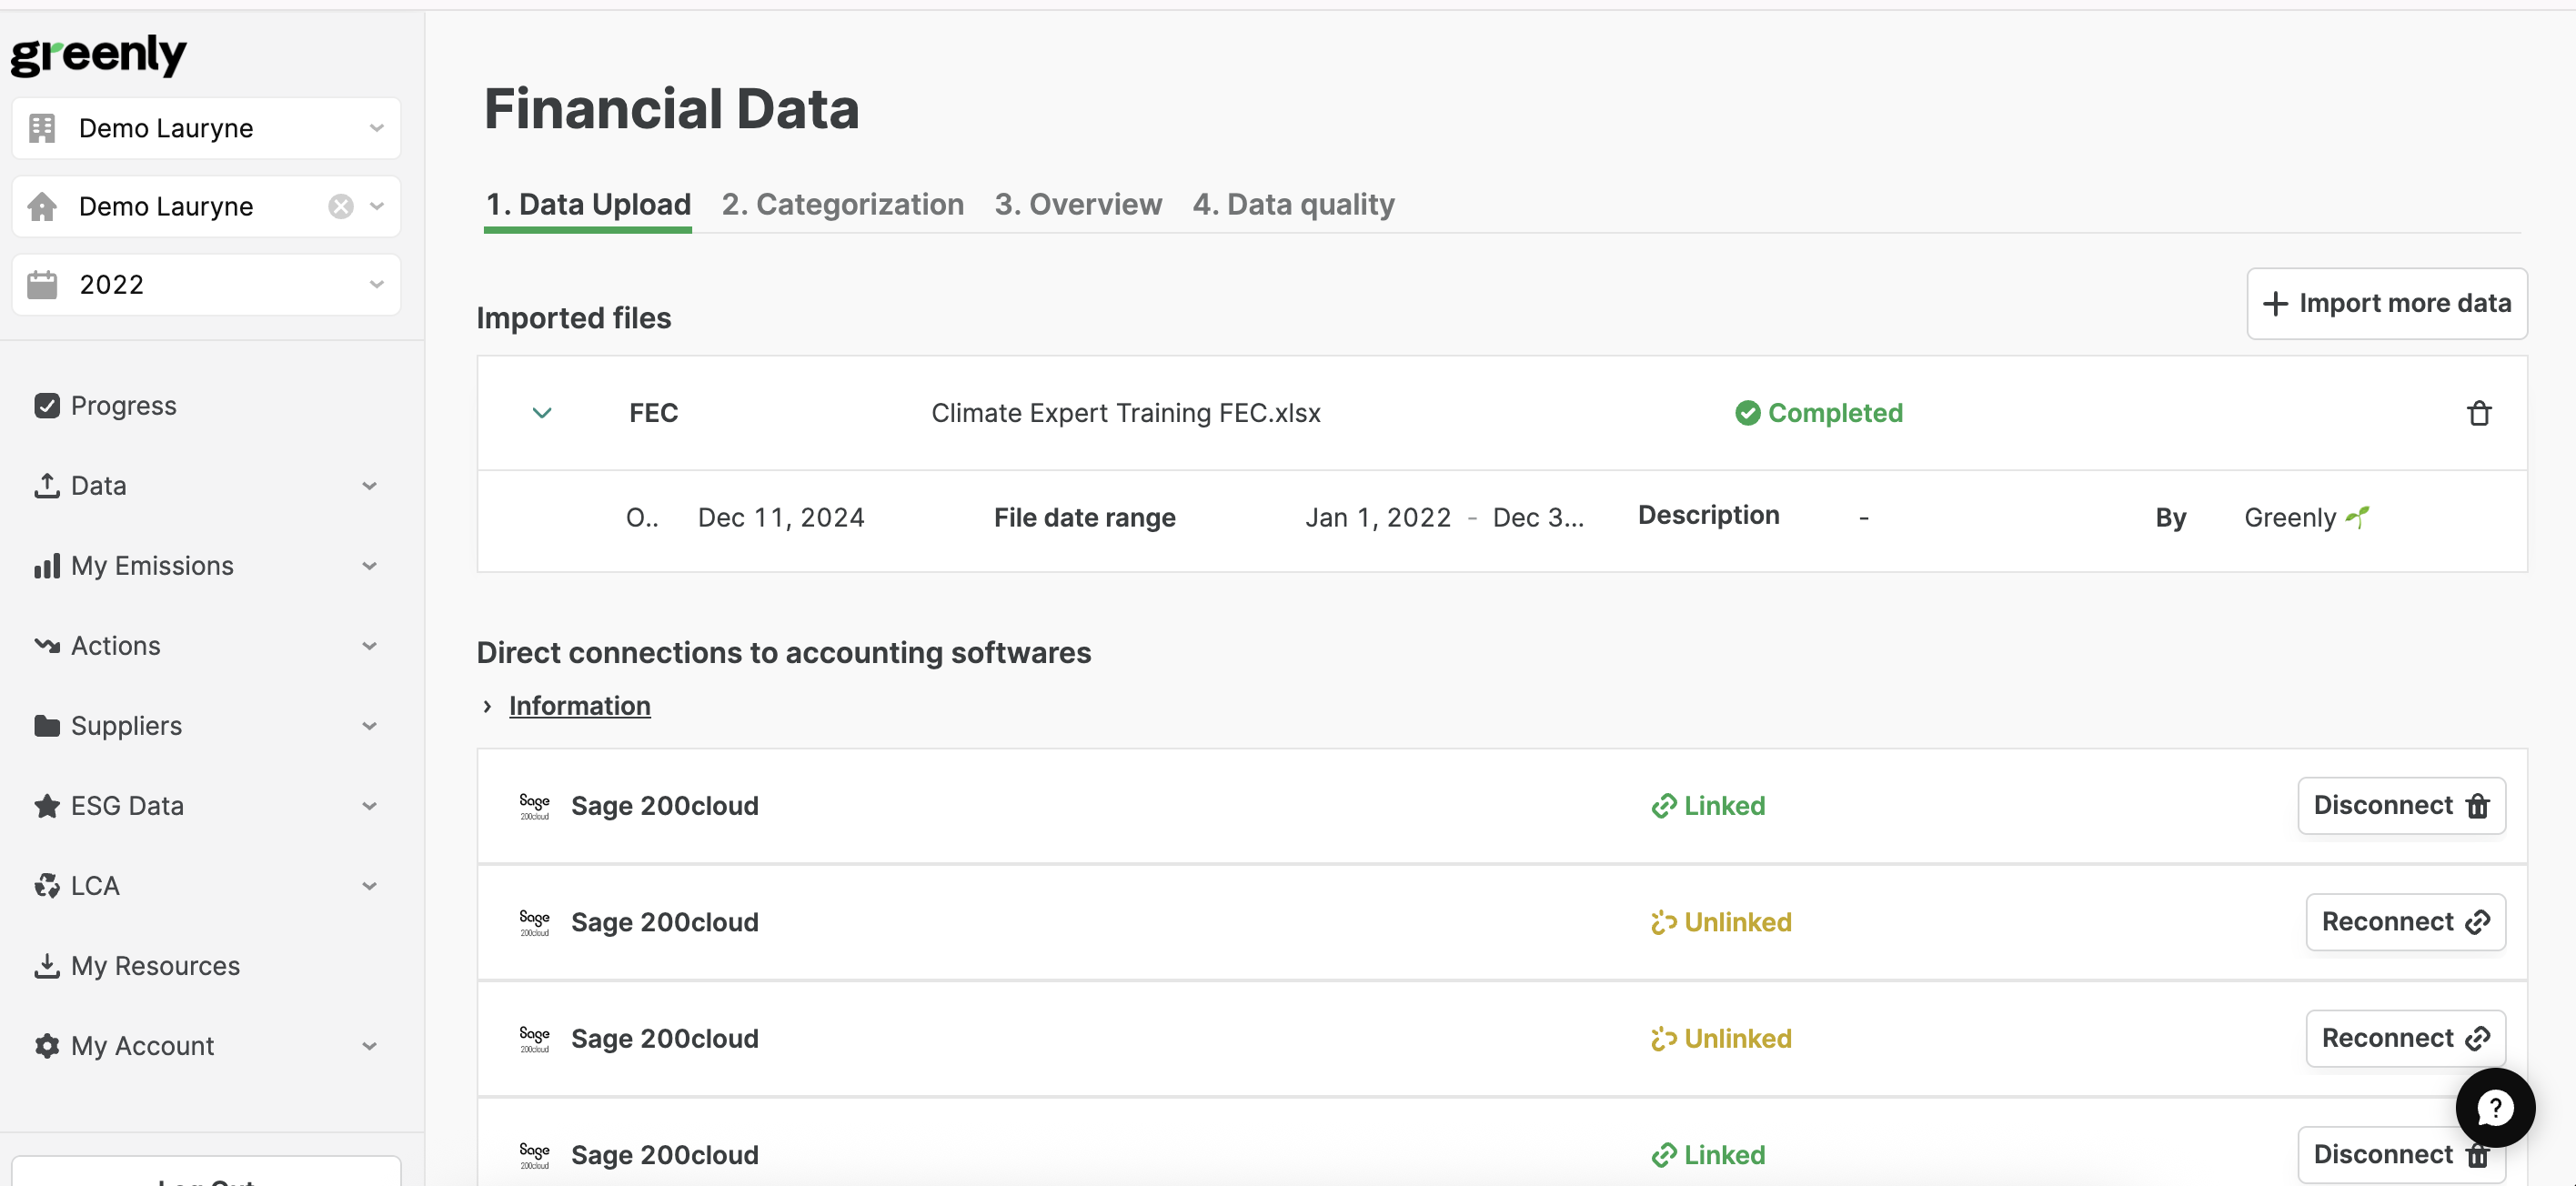Screen dimensions: 2576x1186
Task: Open the help chat bubble
Action: 2494,1107
